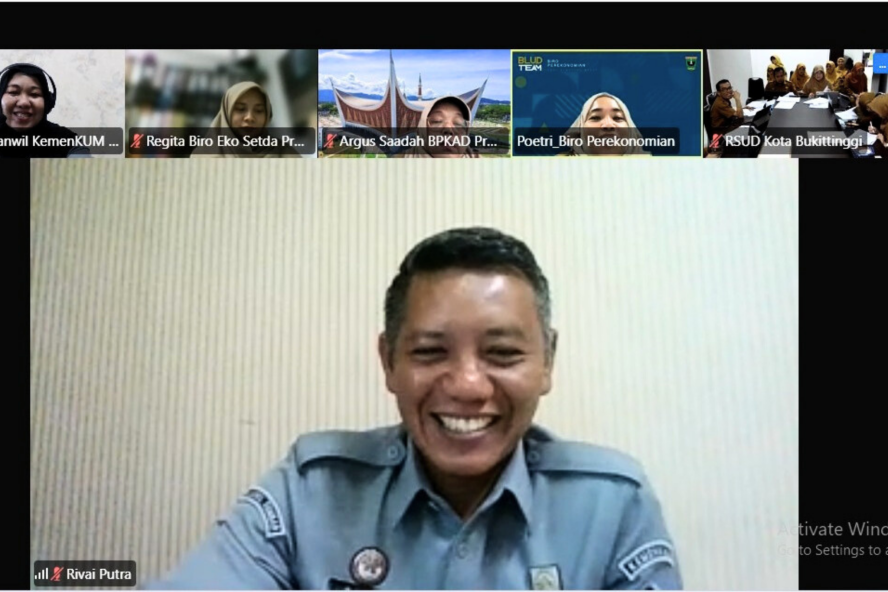Click Rivai Putra's muted microphone icon
Screen dimensions: 888x592
pos(58,574)
